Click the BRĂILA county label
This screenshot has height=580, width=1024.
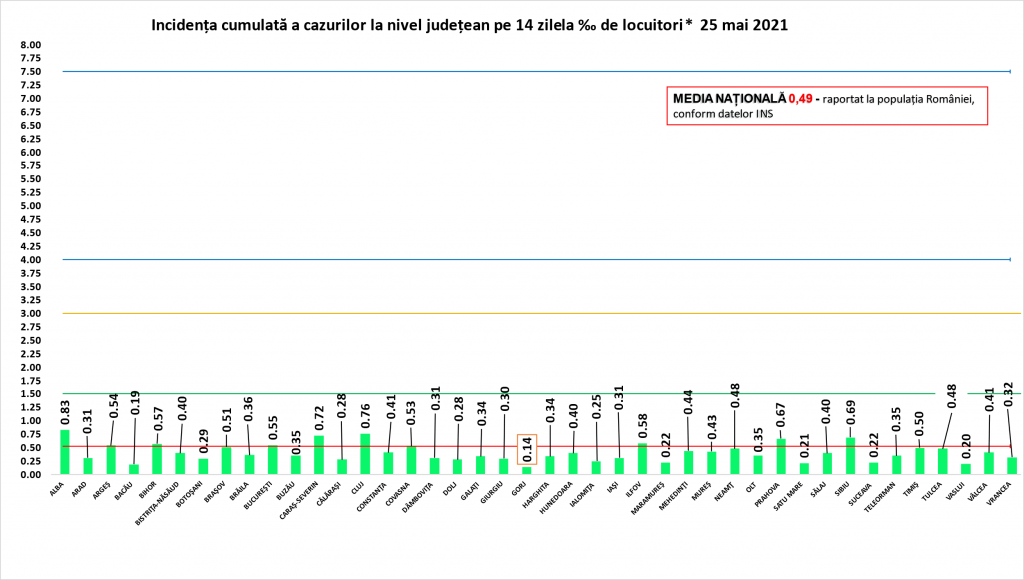[240, 491]
